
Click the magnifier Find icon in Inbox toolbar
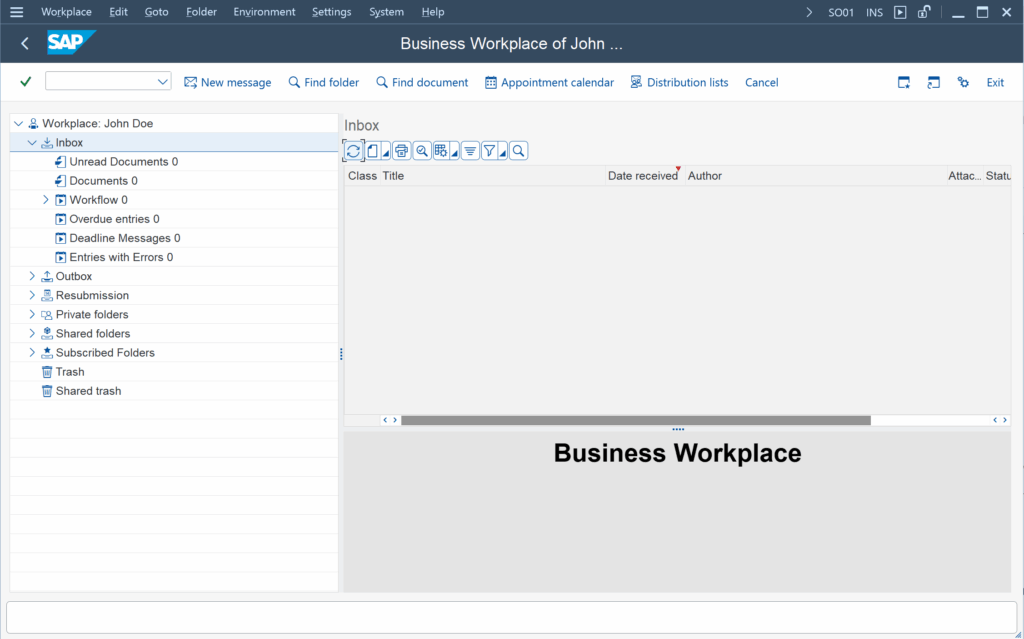pyautogui.click(x=518, y=151)
